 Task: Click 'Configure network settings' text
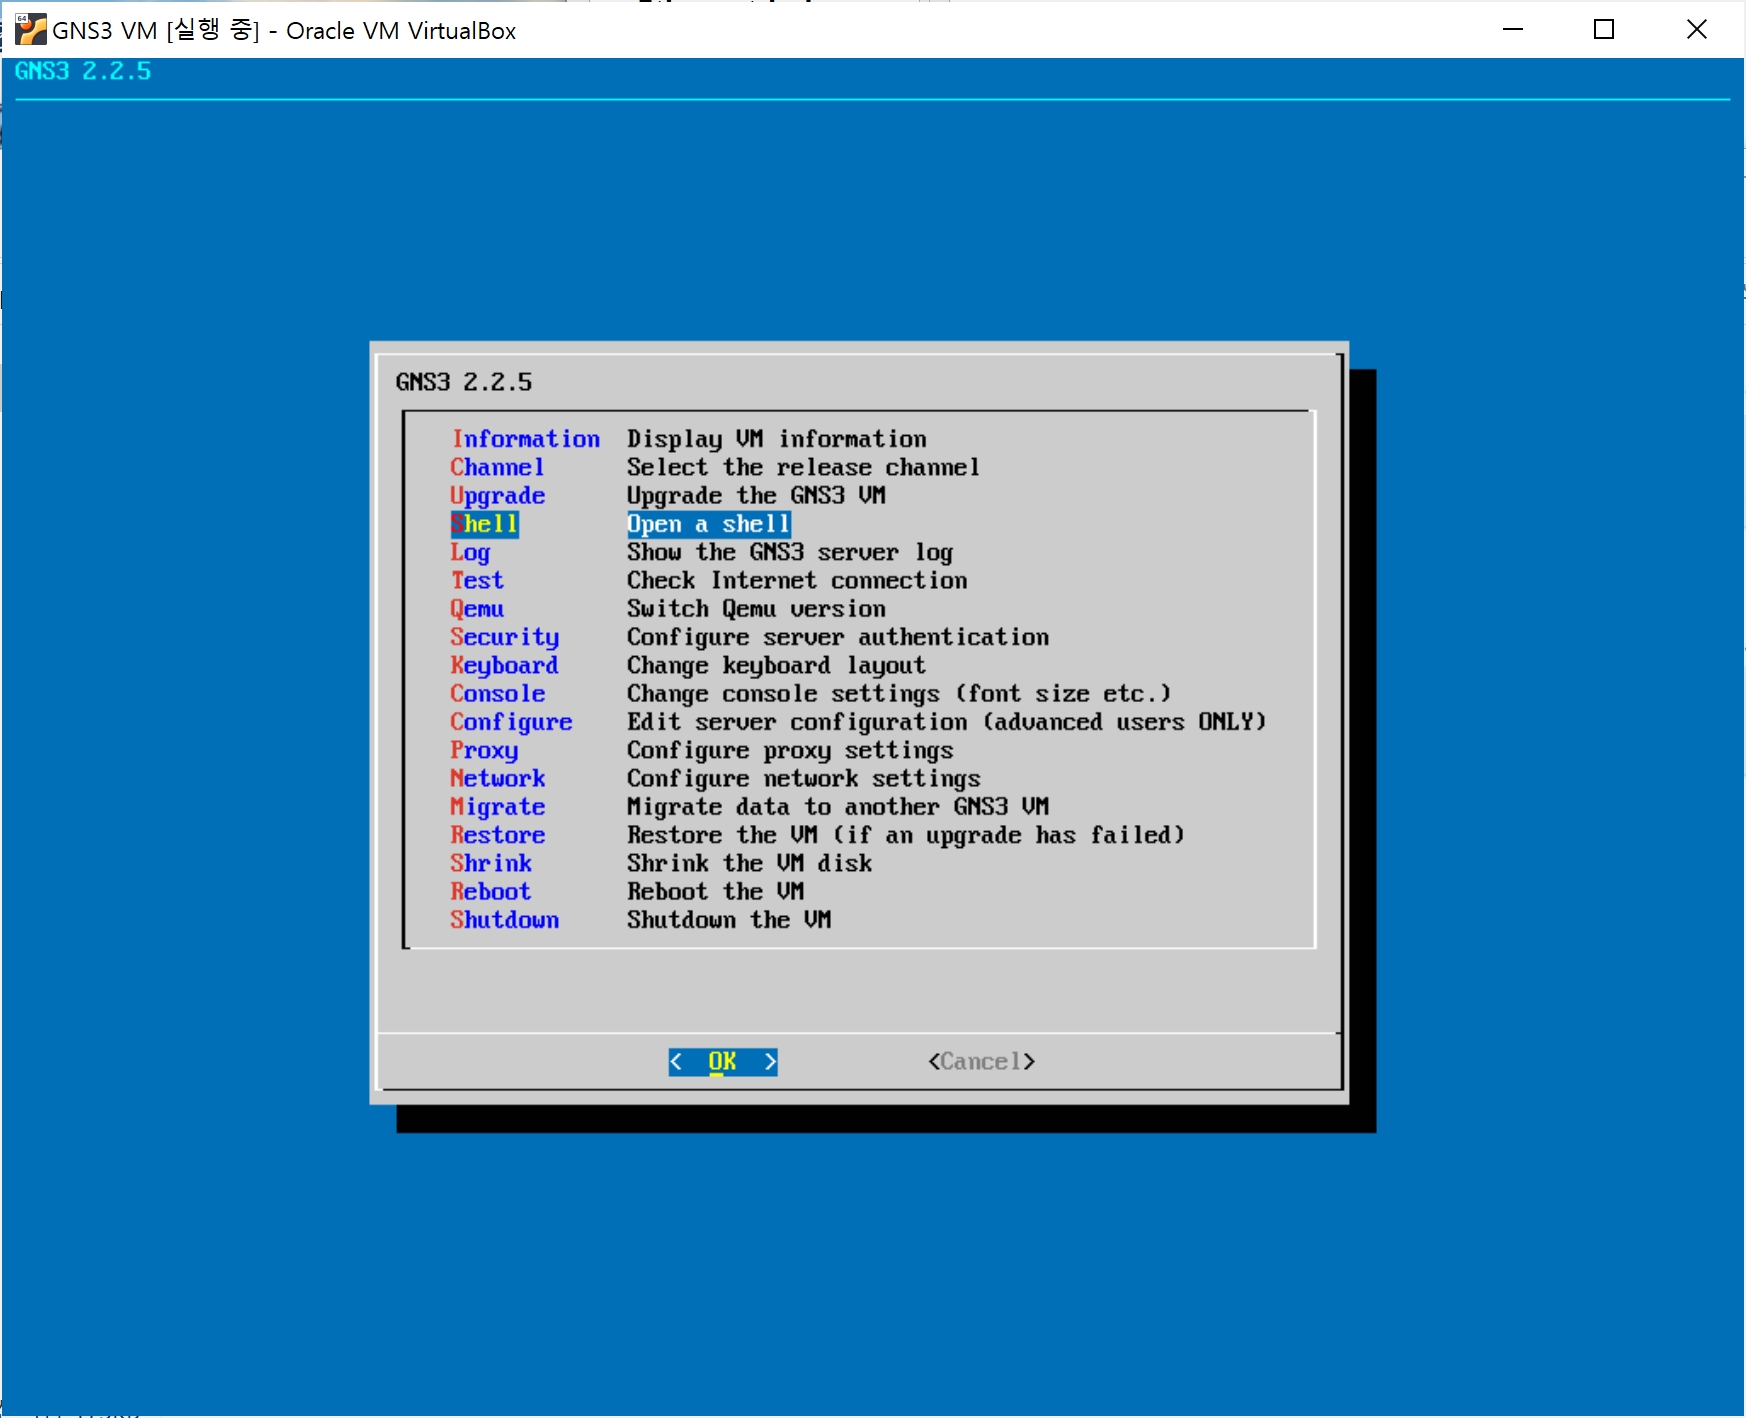(x=804, y=778)
